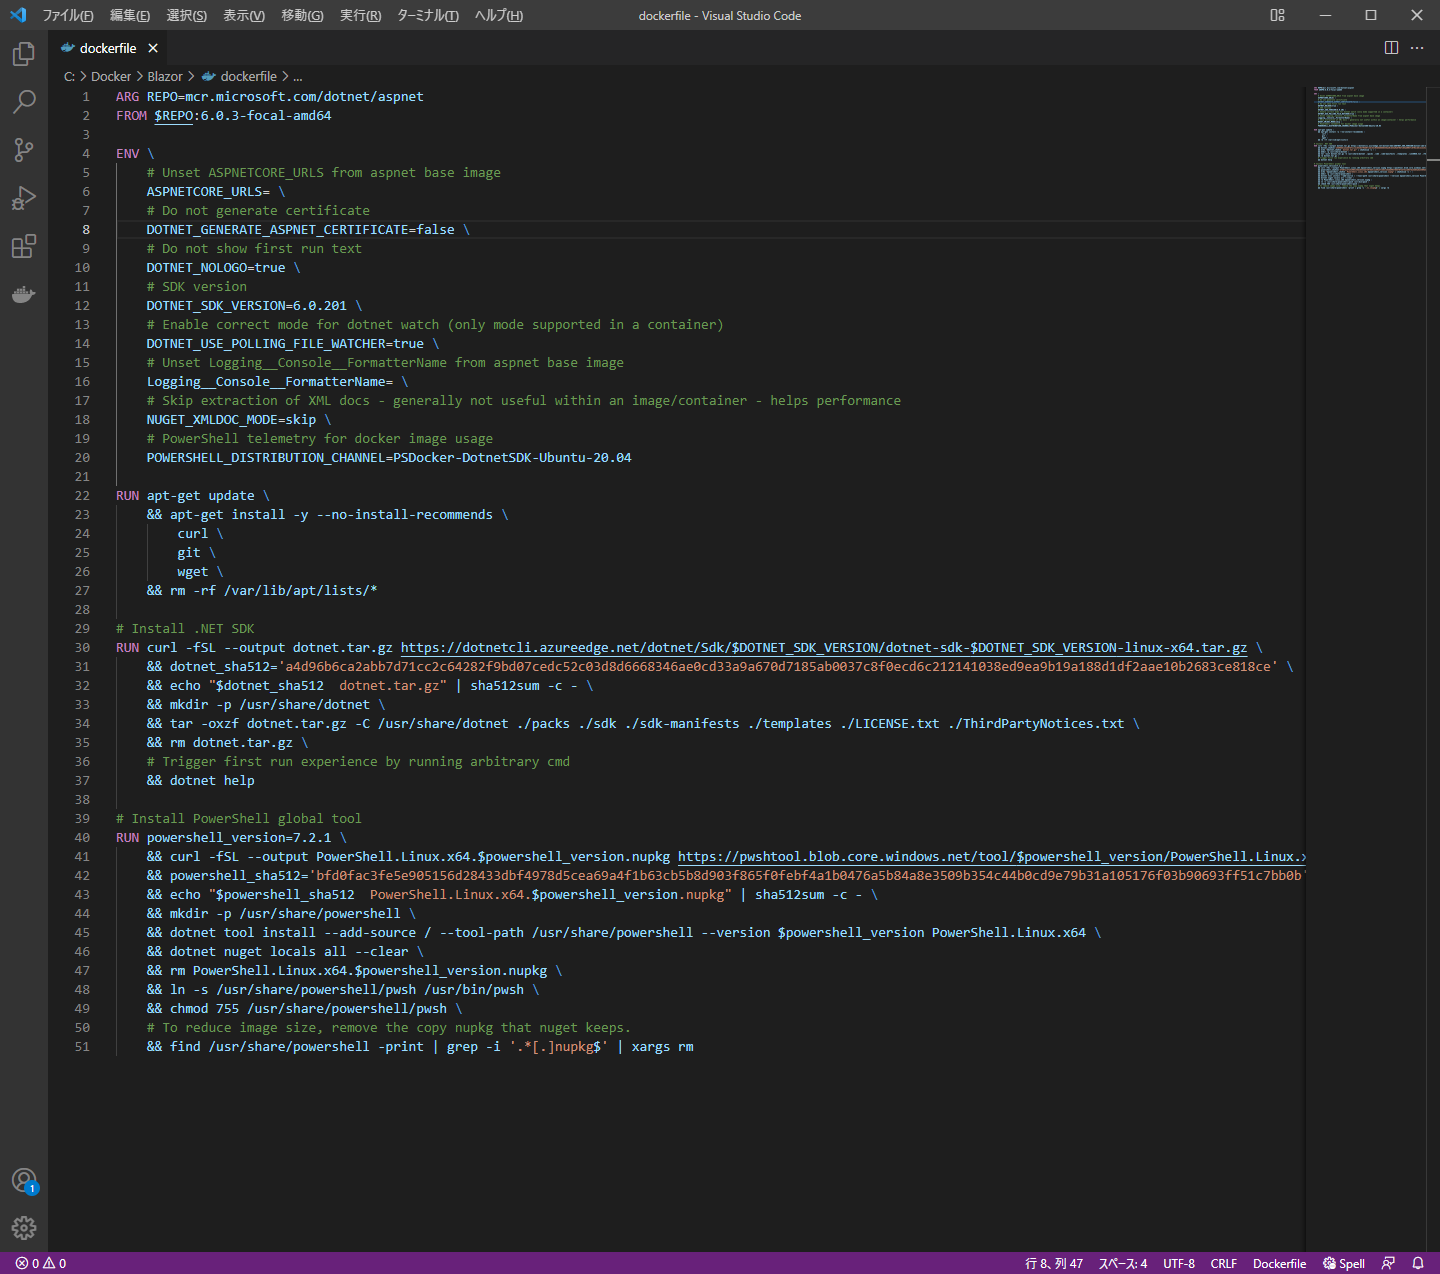
Task: Click 'chmod 755 /usr/share/powershell/pwsh' line
Action: [x=309, y=1009]
